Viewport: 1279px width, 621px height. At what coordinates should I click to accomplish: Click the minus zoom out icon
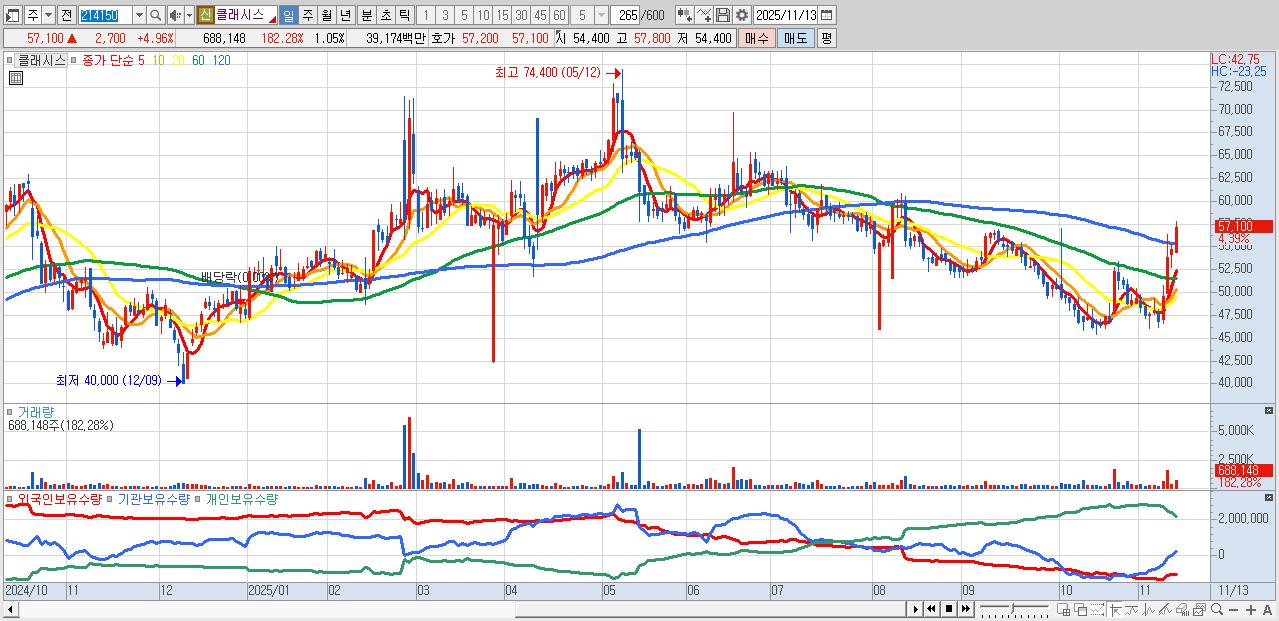pos(1233,610)
